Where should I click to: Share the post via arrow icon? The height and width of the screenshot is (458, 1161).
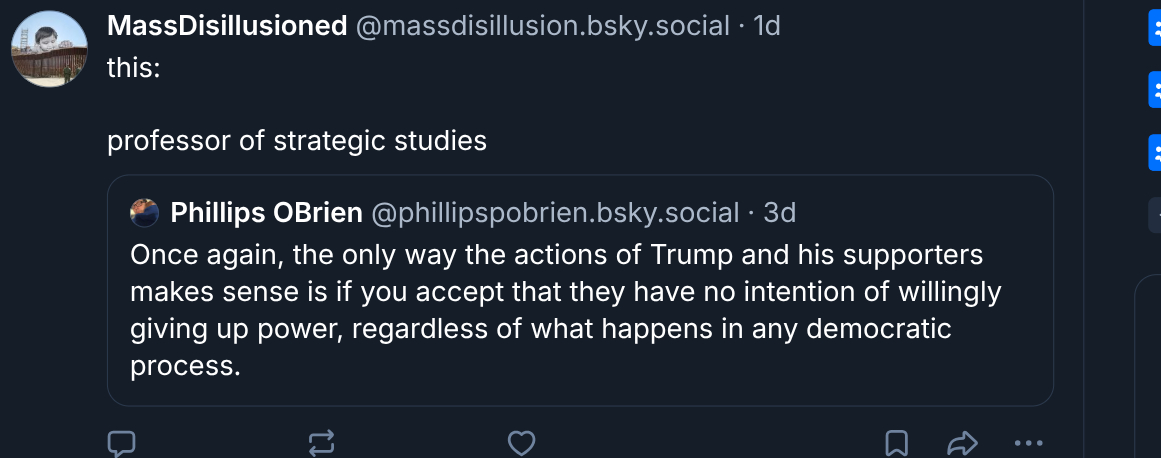[961, 442]
